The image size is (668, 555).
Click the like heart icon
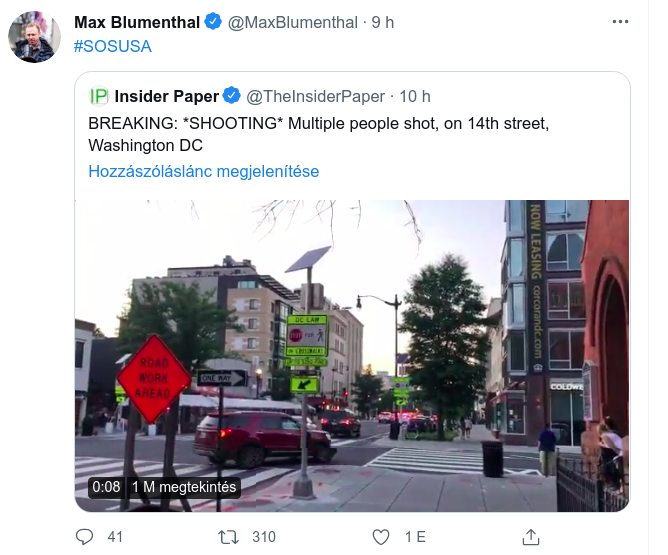(380, 537)
